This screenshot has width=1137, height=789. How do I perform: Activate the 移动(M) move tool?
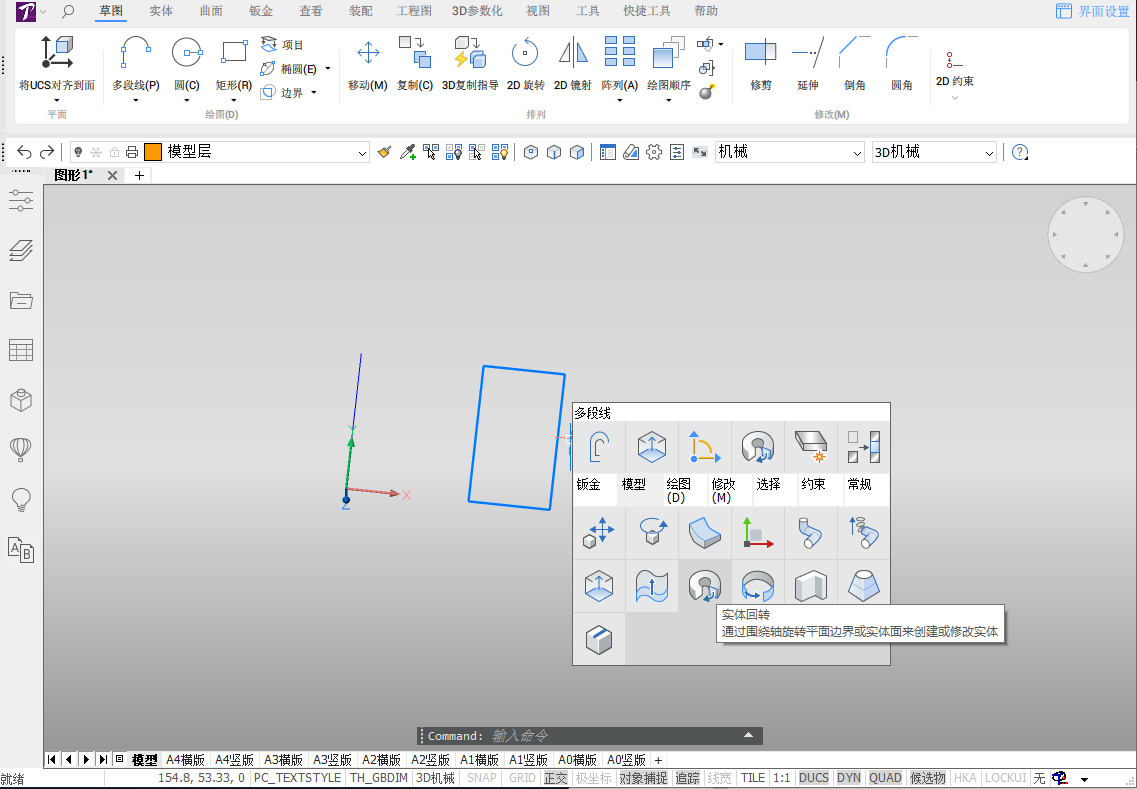point(368,53)
